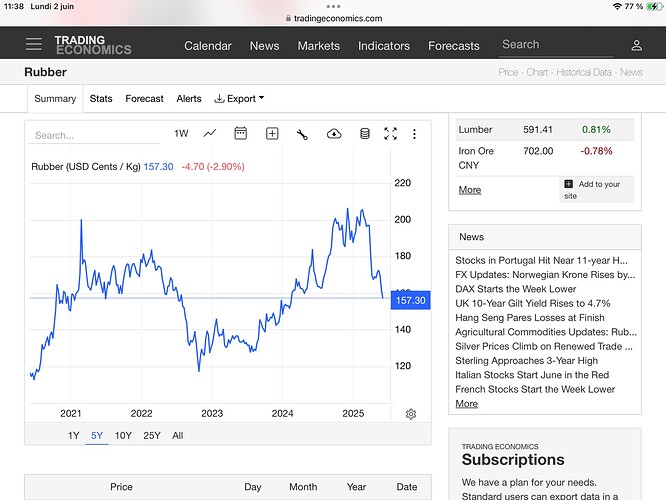This screenshot has width=666, height=500.
Task: Click the add comparison plus icon
Action: tap(271, 134)
